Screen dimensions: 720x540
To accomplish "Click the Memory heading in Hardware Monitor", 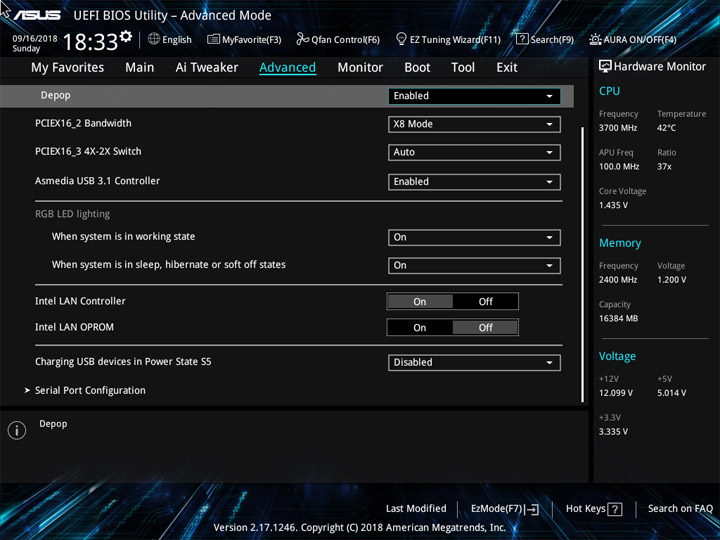I will (620, 243).
